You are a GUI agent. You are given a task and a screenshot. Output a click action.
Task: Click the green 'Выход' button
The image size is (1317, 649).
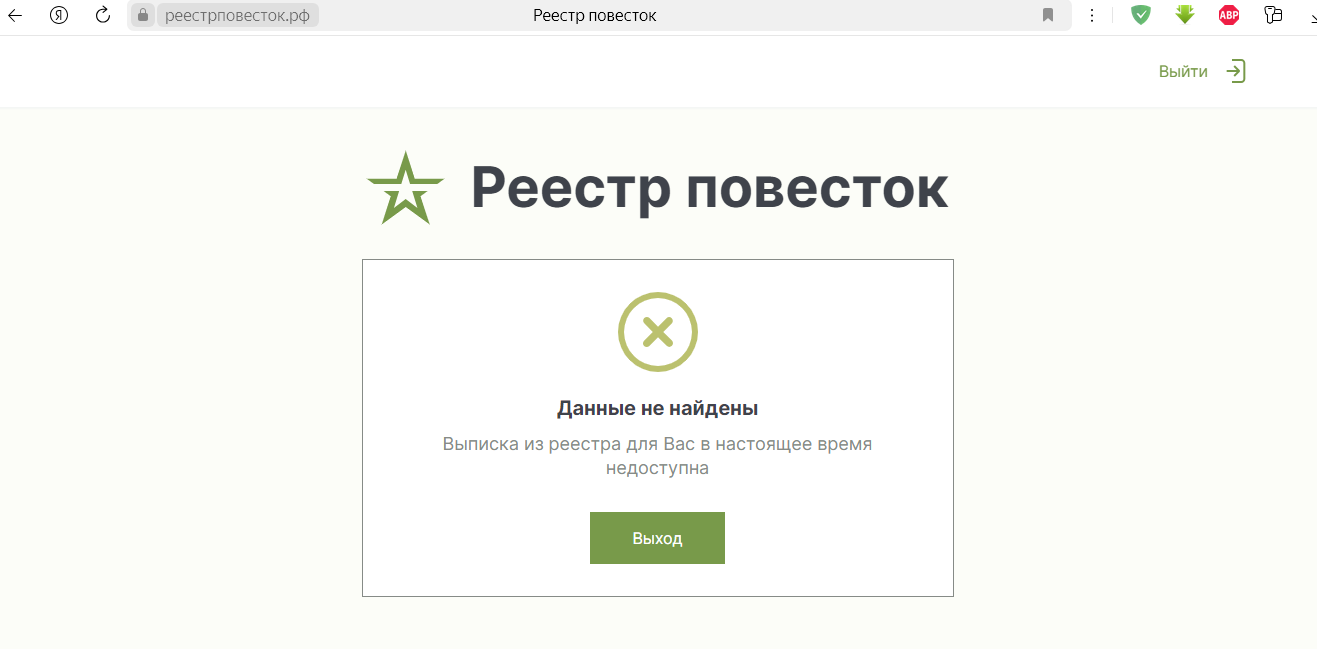pos(657,538)
